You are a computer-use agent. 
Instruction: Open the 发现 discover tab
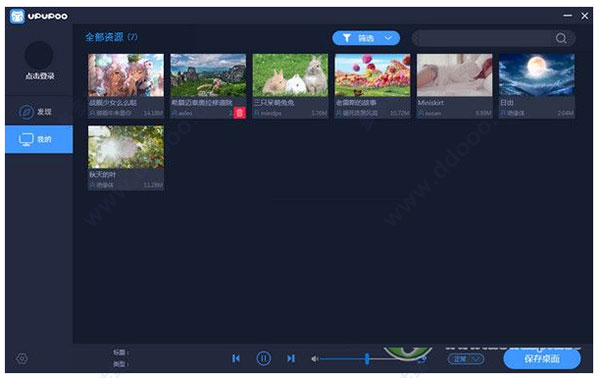point(39,112)
